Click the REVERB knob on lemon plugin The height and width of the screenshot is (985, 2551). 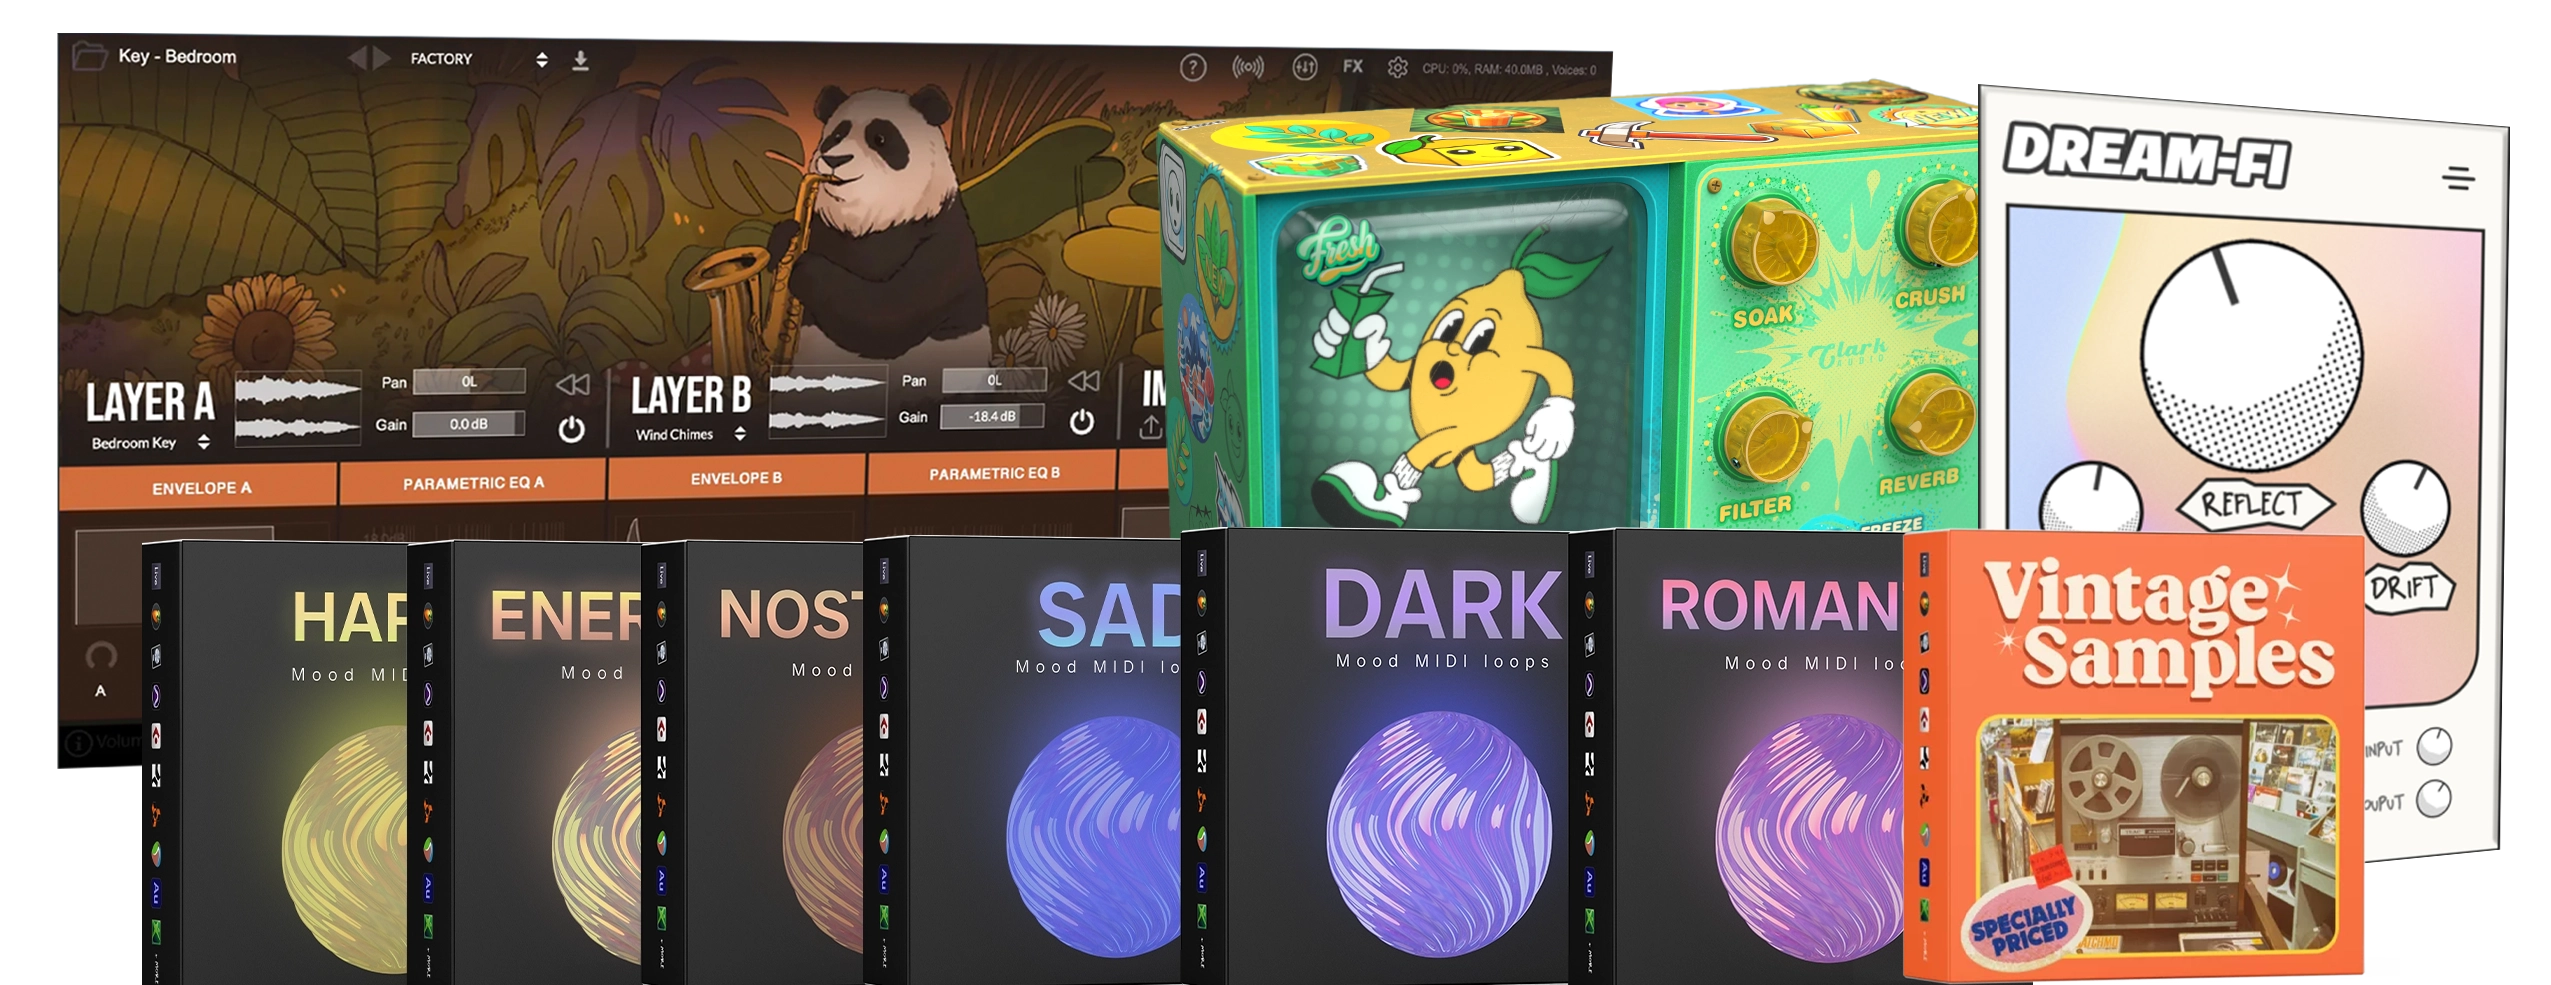click(1931, 412)
